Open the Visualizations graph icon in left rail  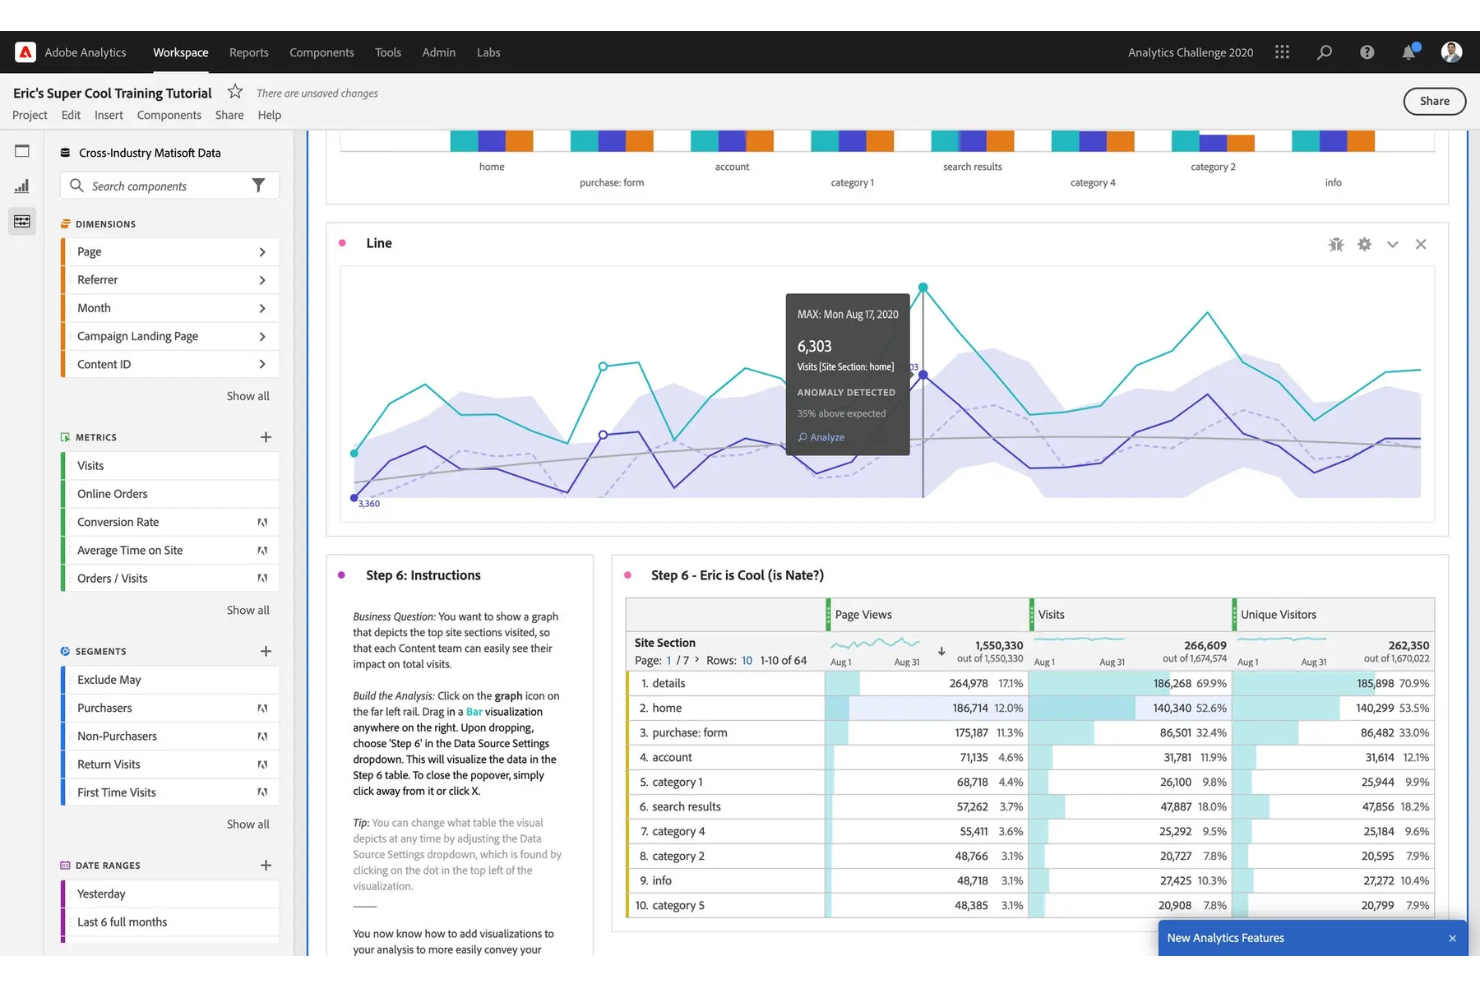click(x=22, y=186)
